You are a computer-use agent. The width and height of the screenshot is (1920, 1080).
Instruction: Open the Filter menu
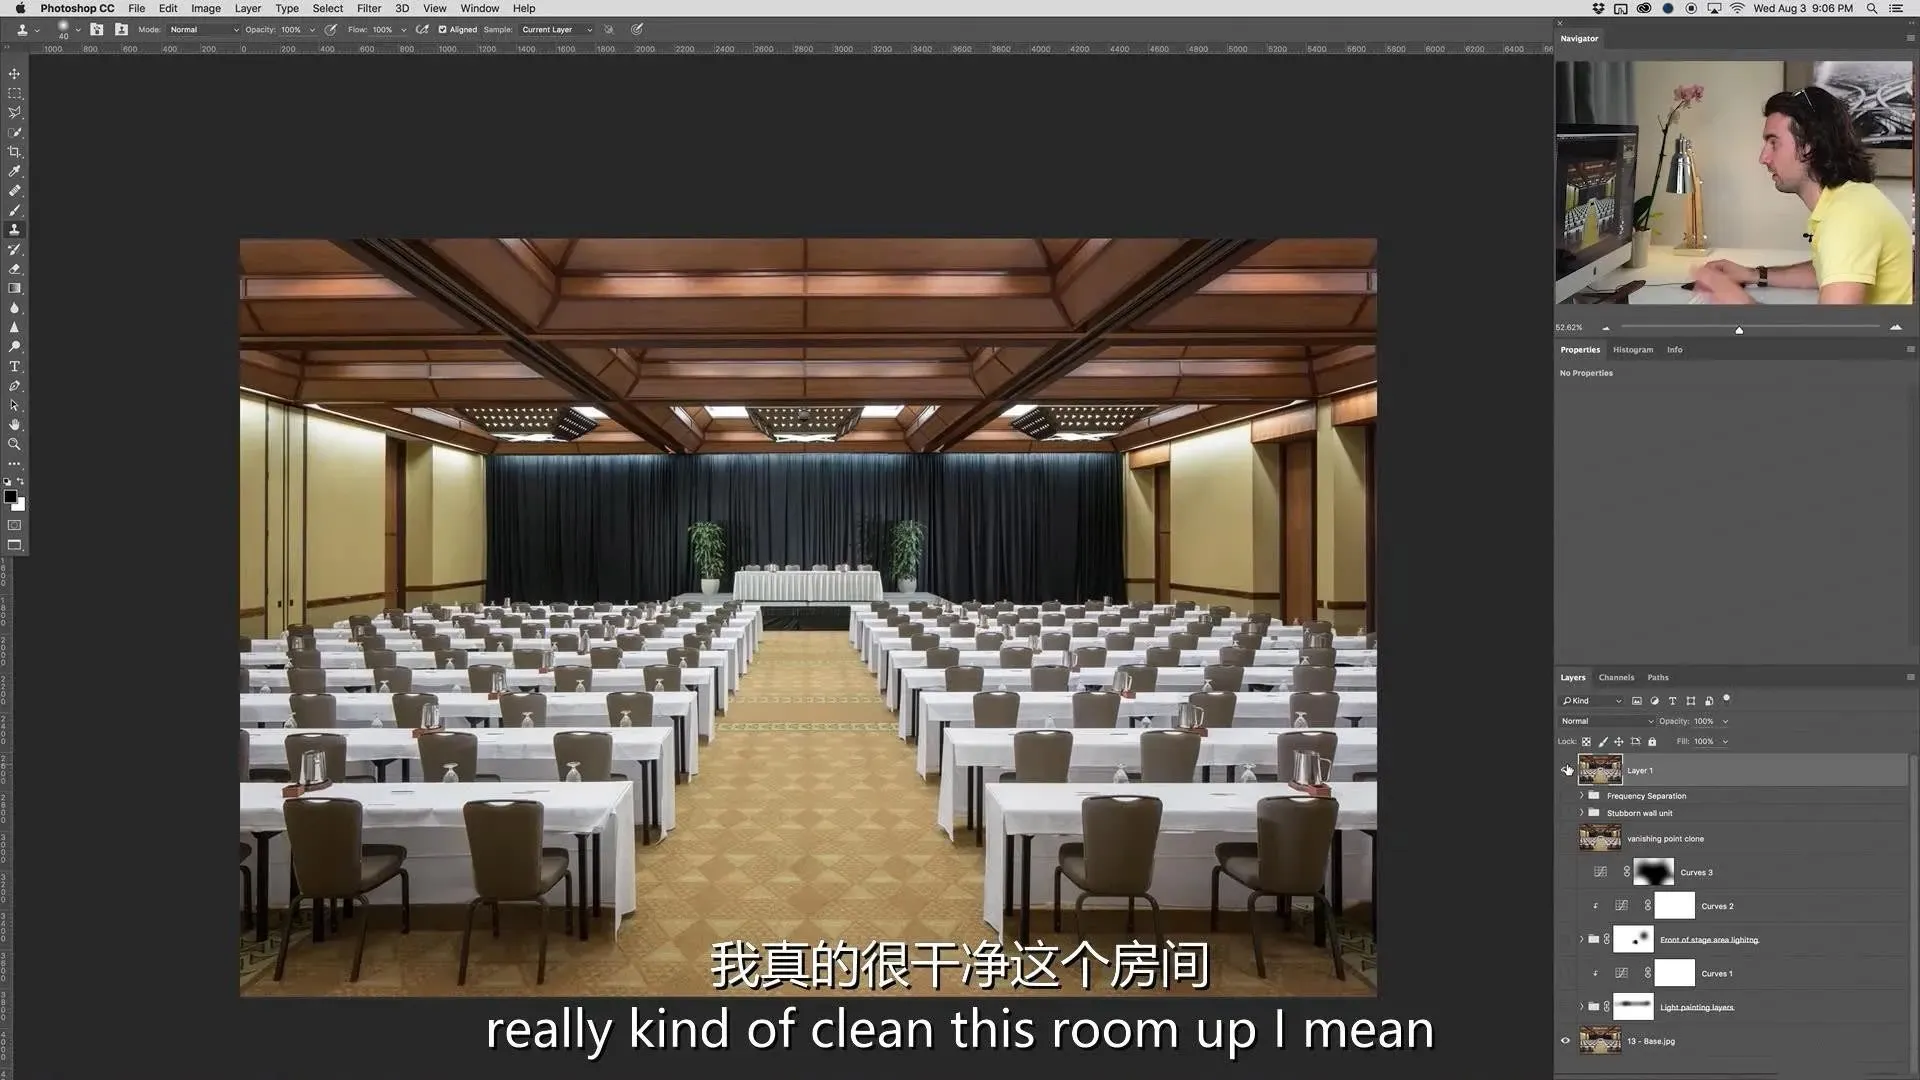click(368, 8)
